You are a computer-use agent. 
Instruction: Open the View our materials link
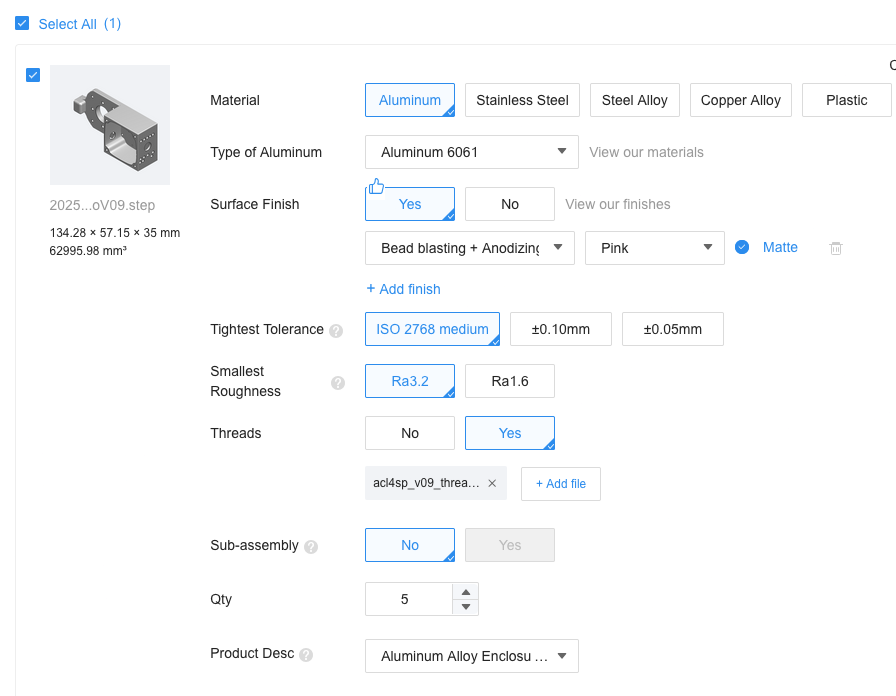pos(646,152)
